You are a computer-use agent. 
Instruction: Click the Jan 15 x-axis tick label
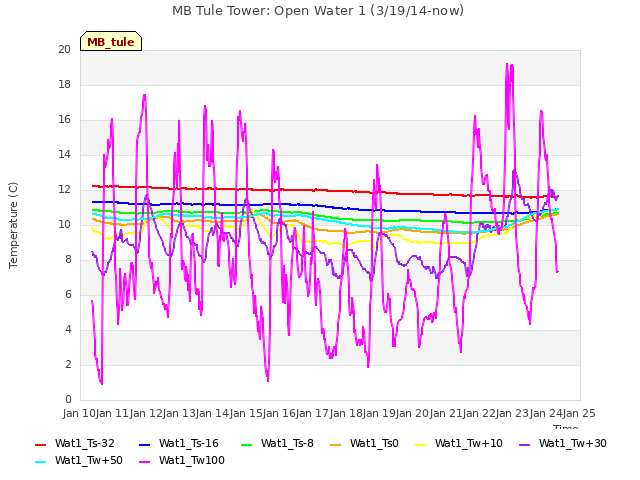[246, 413]
